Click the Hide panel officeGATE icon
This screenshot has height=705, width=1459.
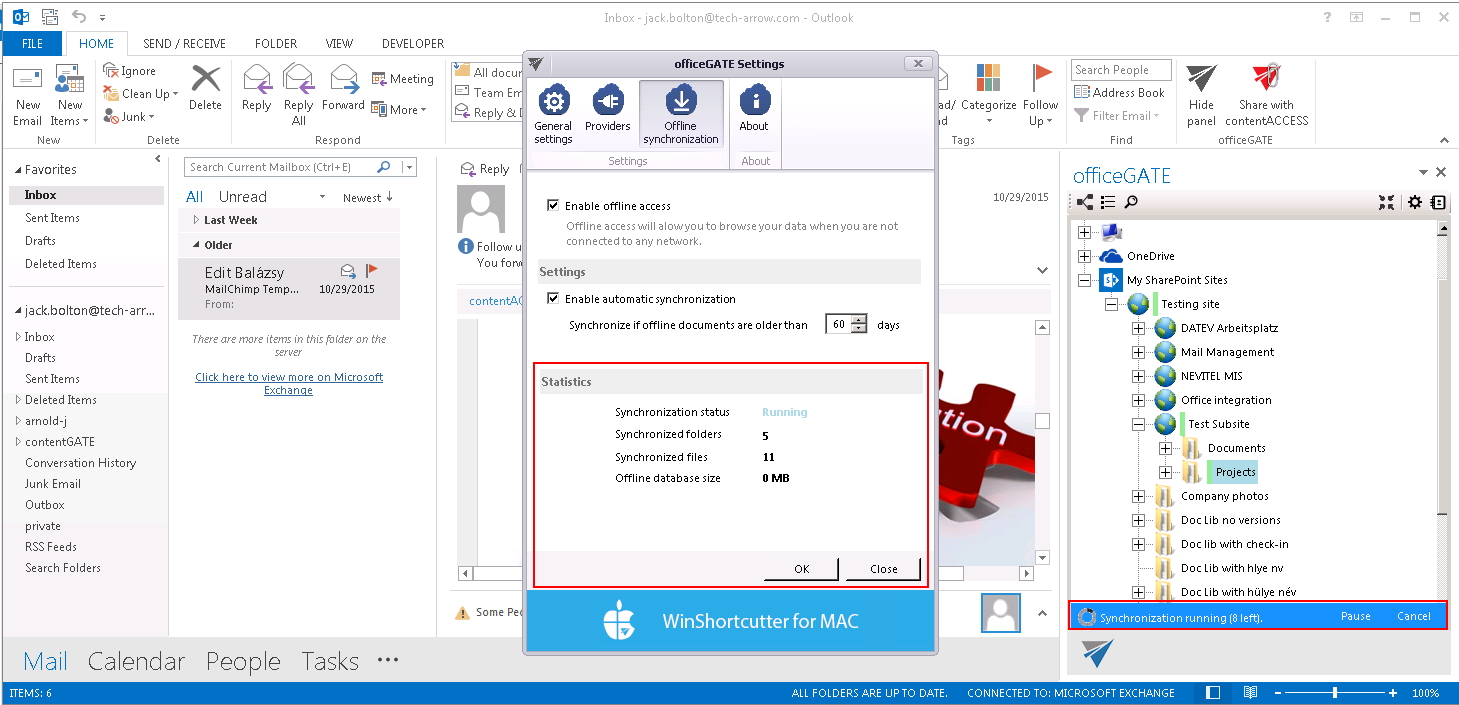(1202, 80)
